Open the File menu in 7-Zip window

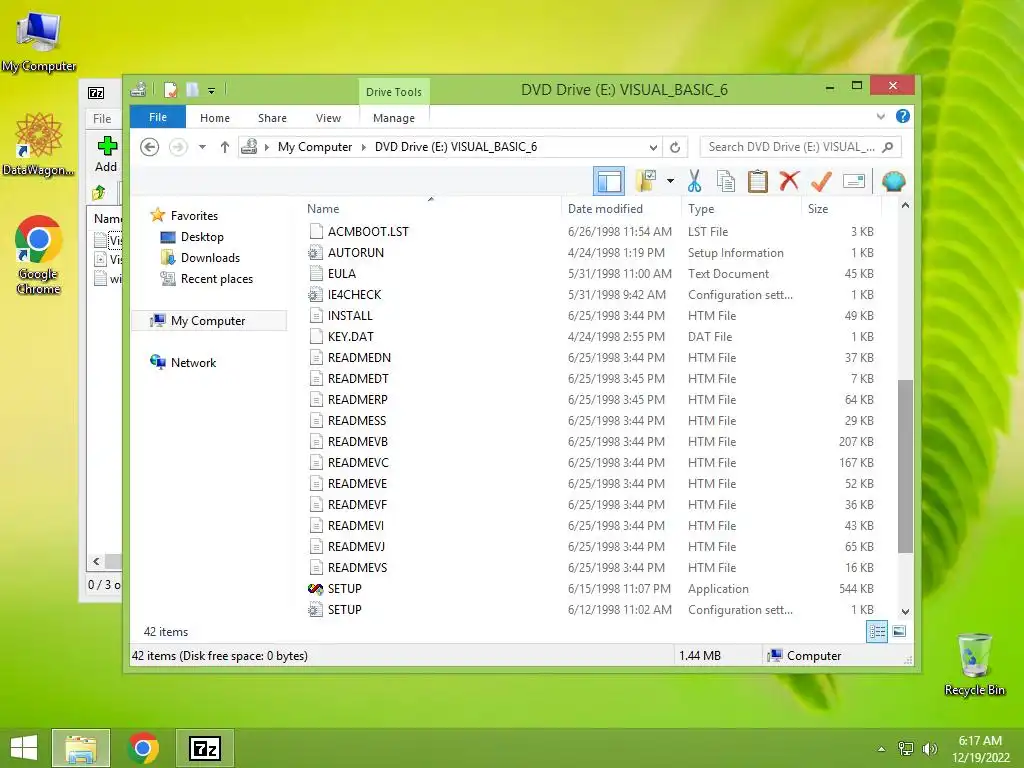102,118
